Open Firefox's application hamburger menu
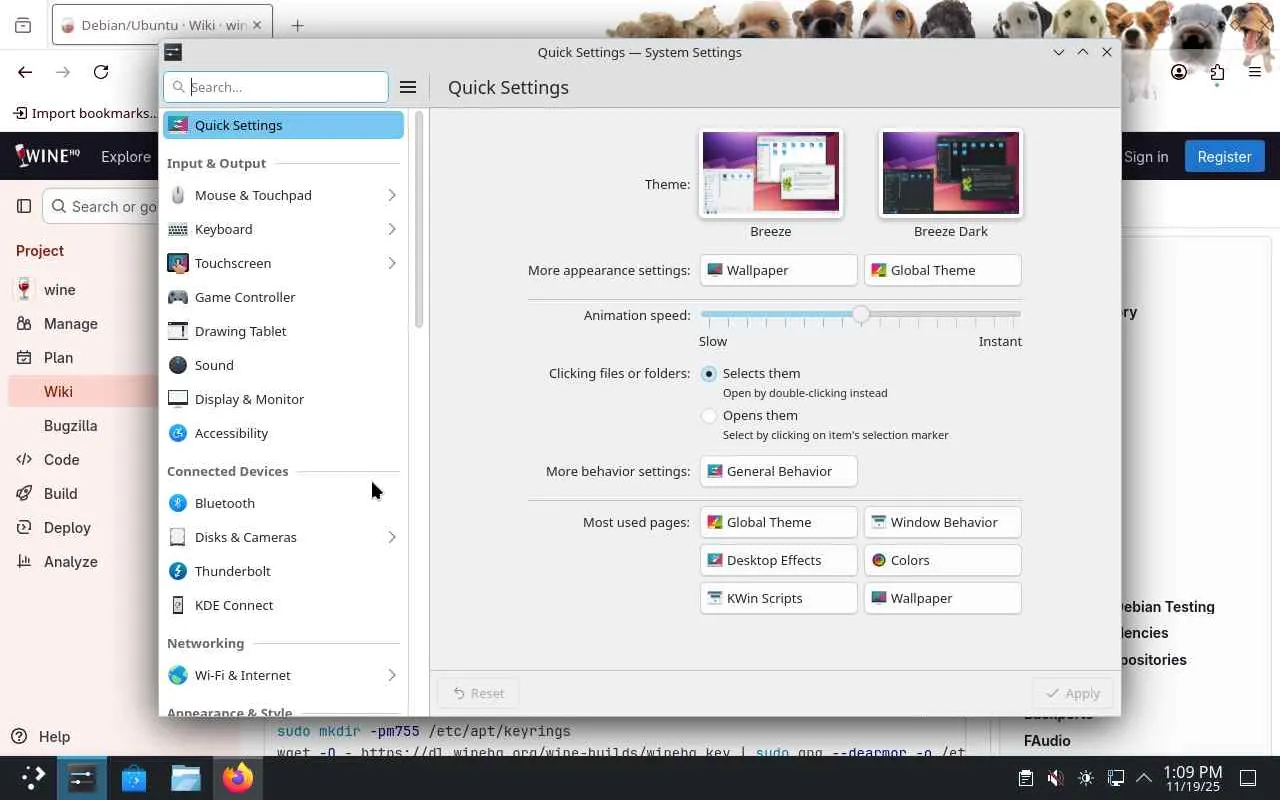 [1255, 72]
